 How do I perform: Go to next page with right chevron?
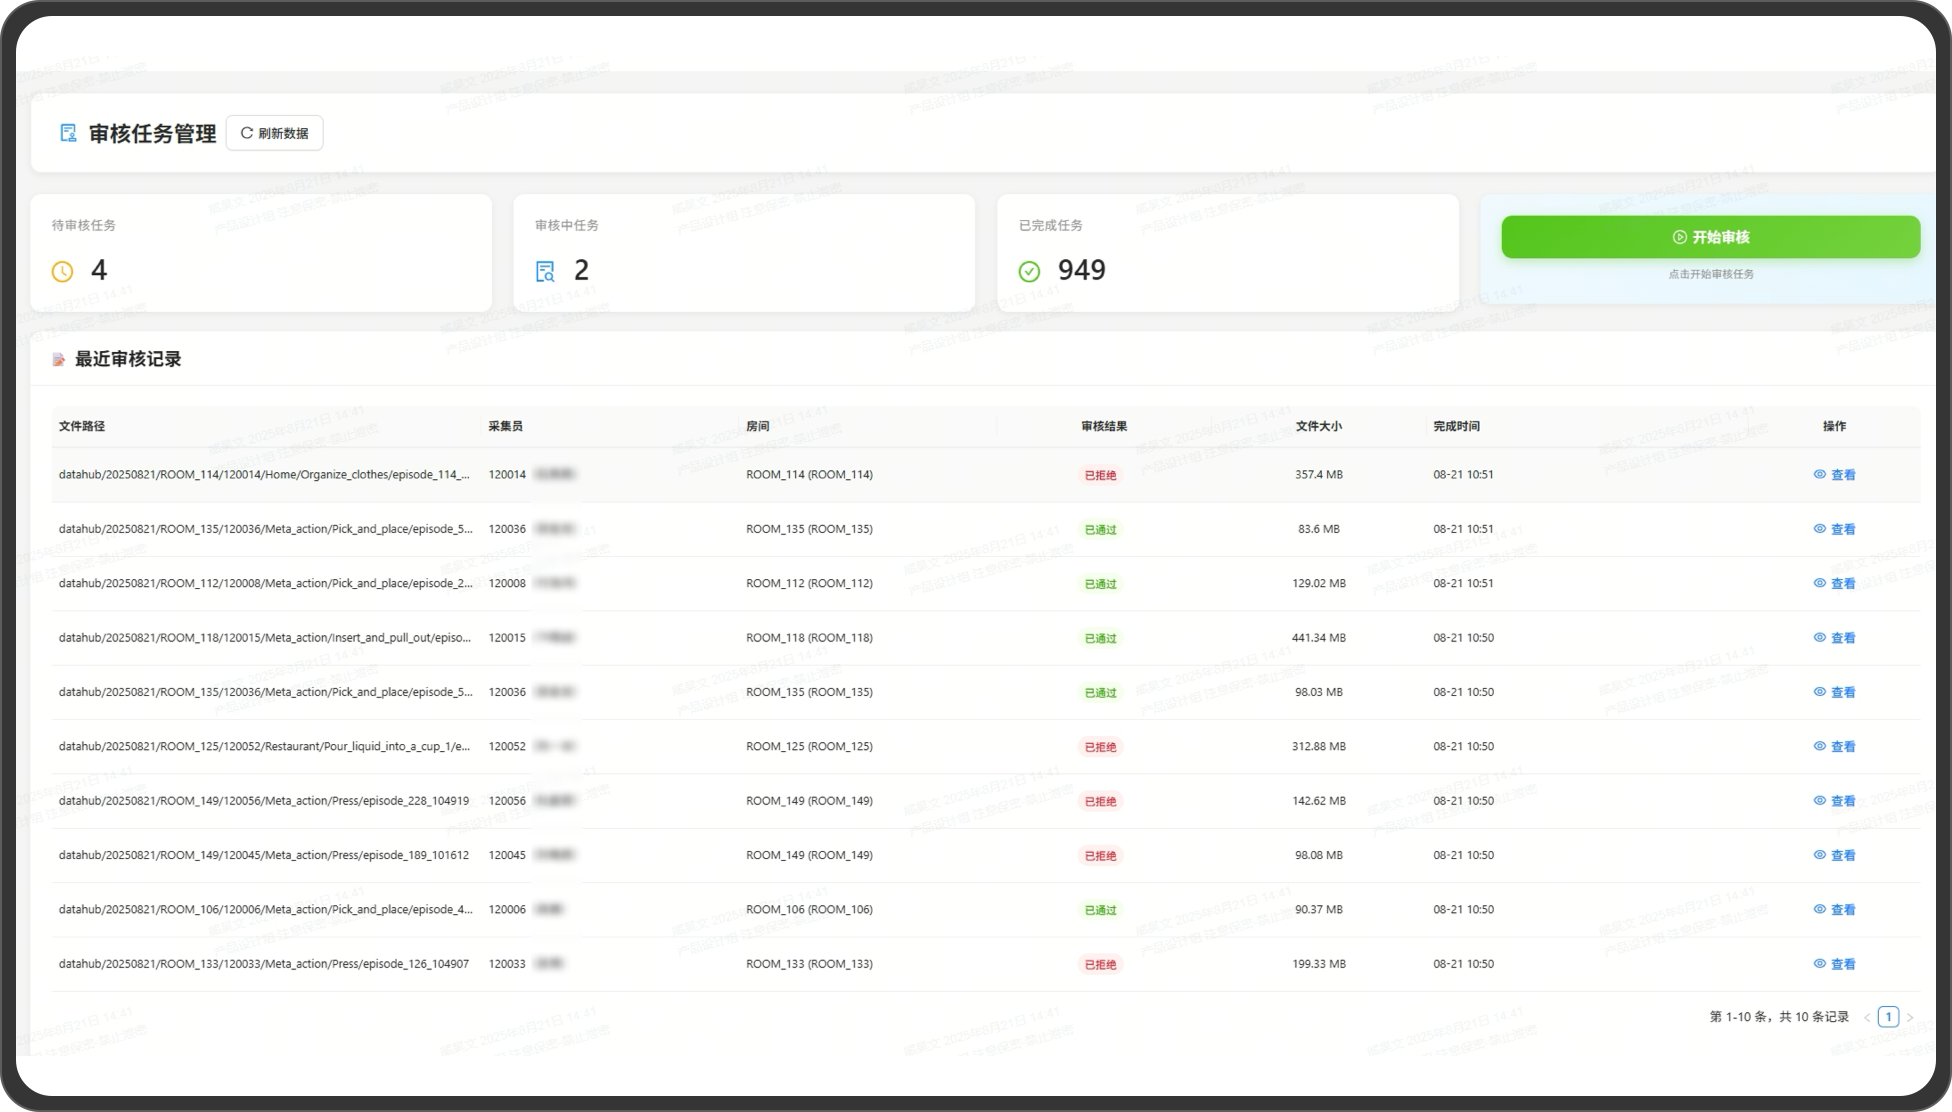click(x=1910, y=1018)
